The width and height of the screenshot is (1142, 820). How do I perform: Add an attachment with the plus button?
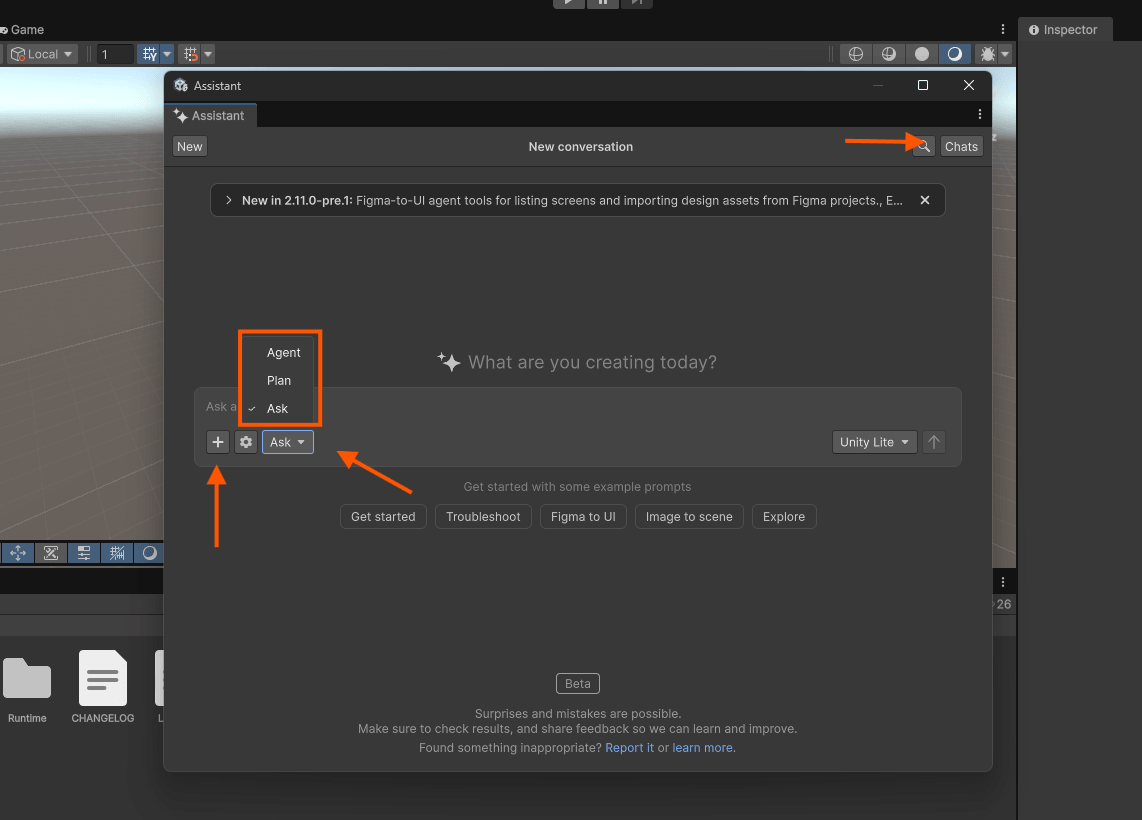pyautogui.click(x=218, y=442)
